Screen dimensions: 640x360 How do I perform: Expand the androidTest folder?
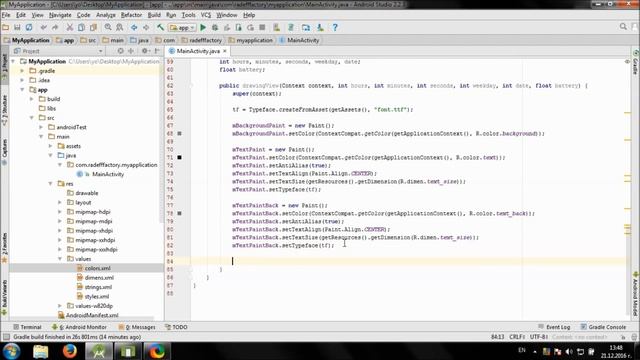tap(41, 127)
